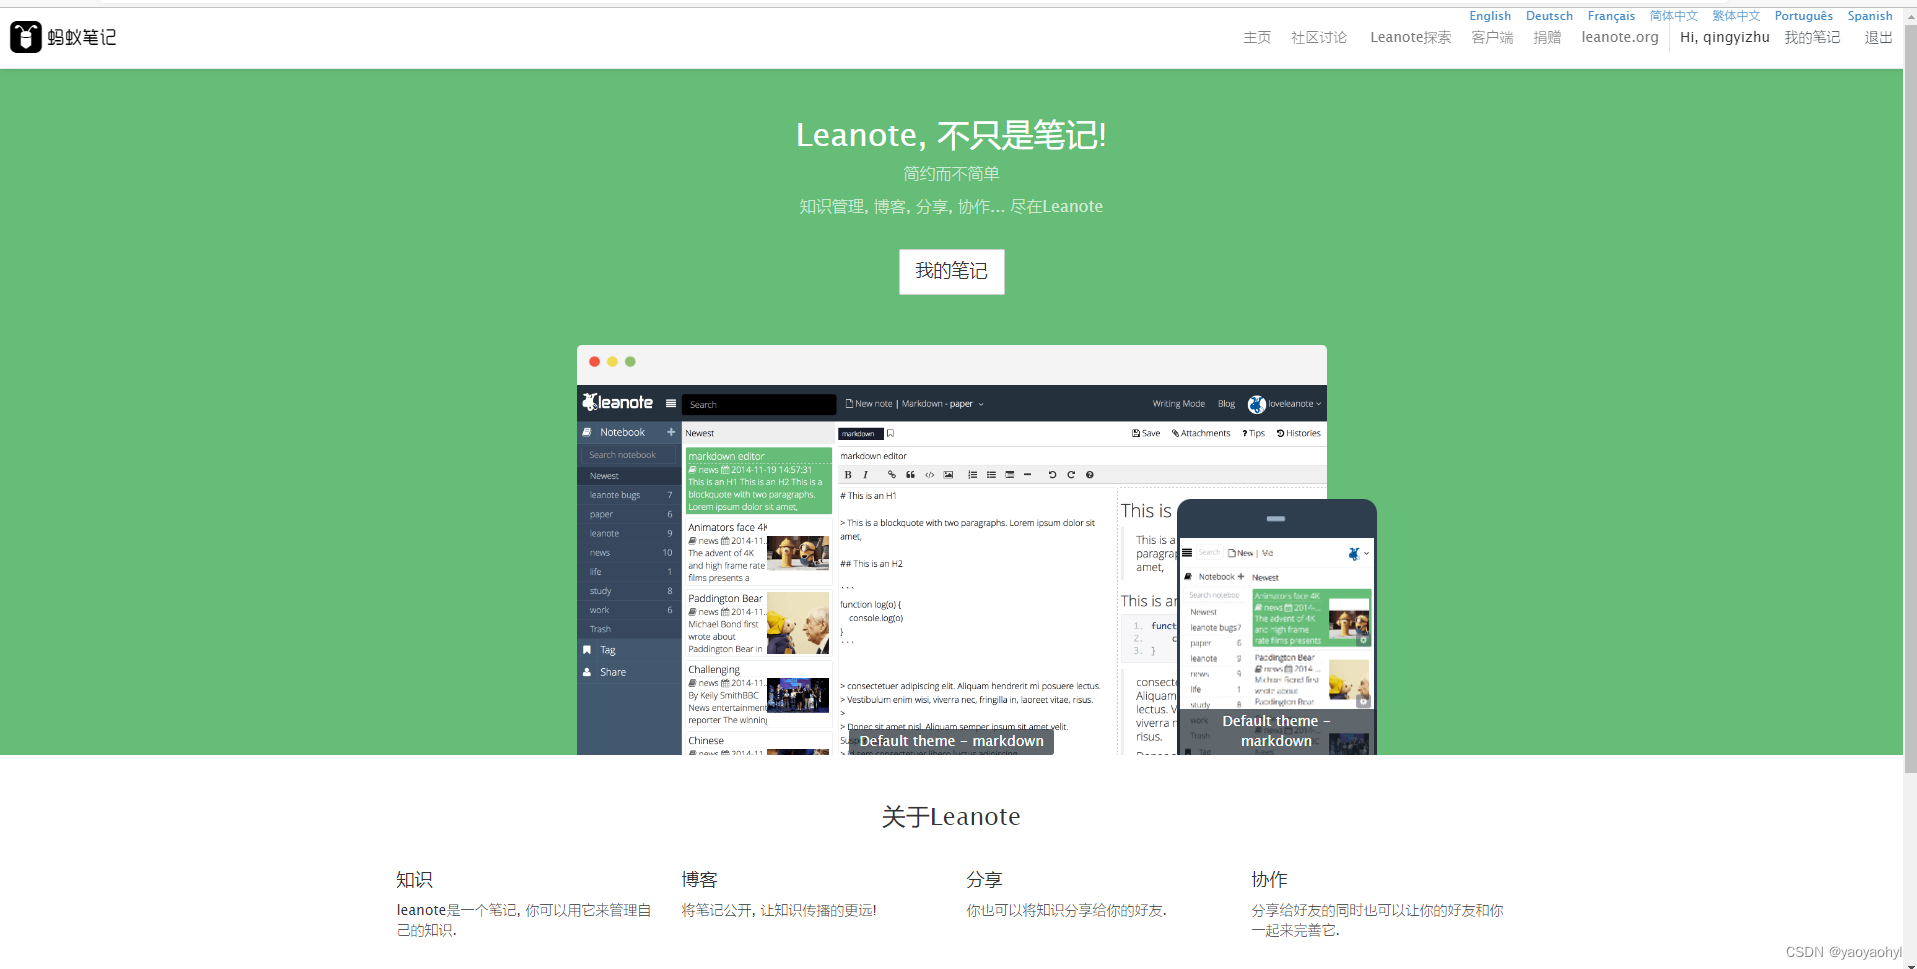Switch language to Português
The width and height of the screenshot is (1917, 969).
[x=1803, y=16]
